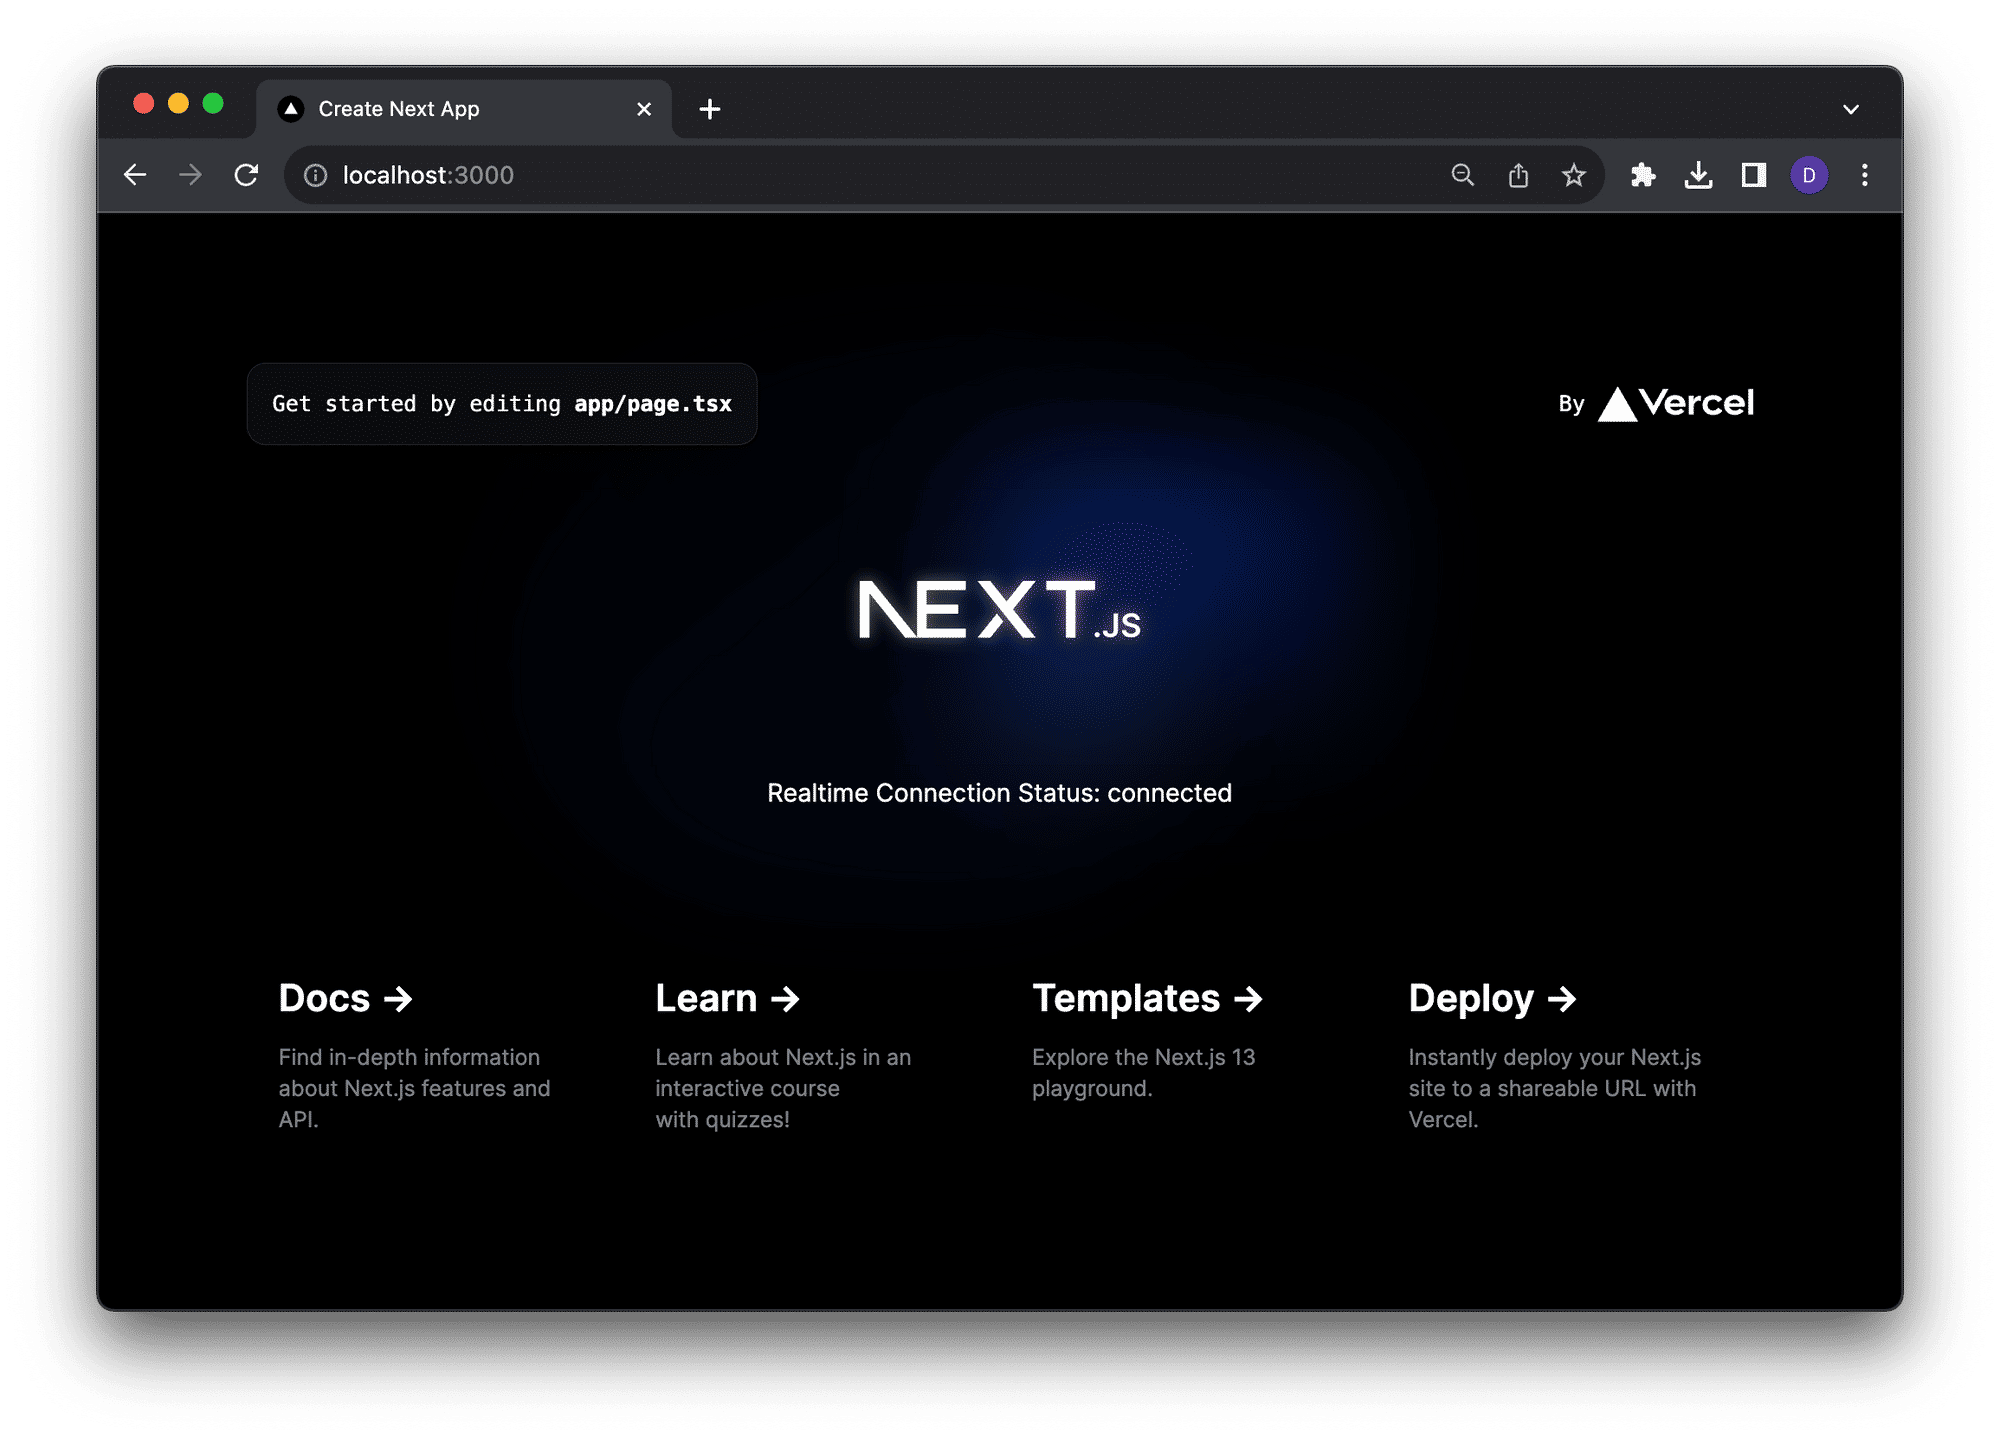Open the zoom magnifier in address bar
The width and height of the screenshot is (2000, 1439).
tap(1463, 175)
